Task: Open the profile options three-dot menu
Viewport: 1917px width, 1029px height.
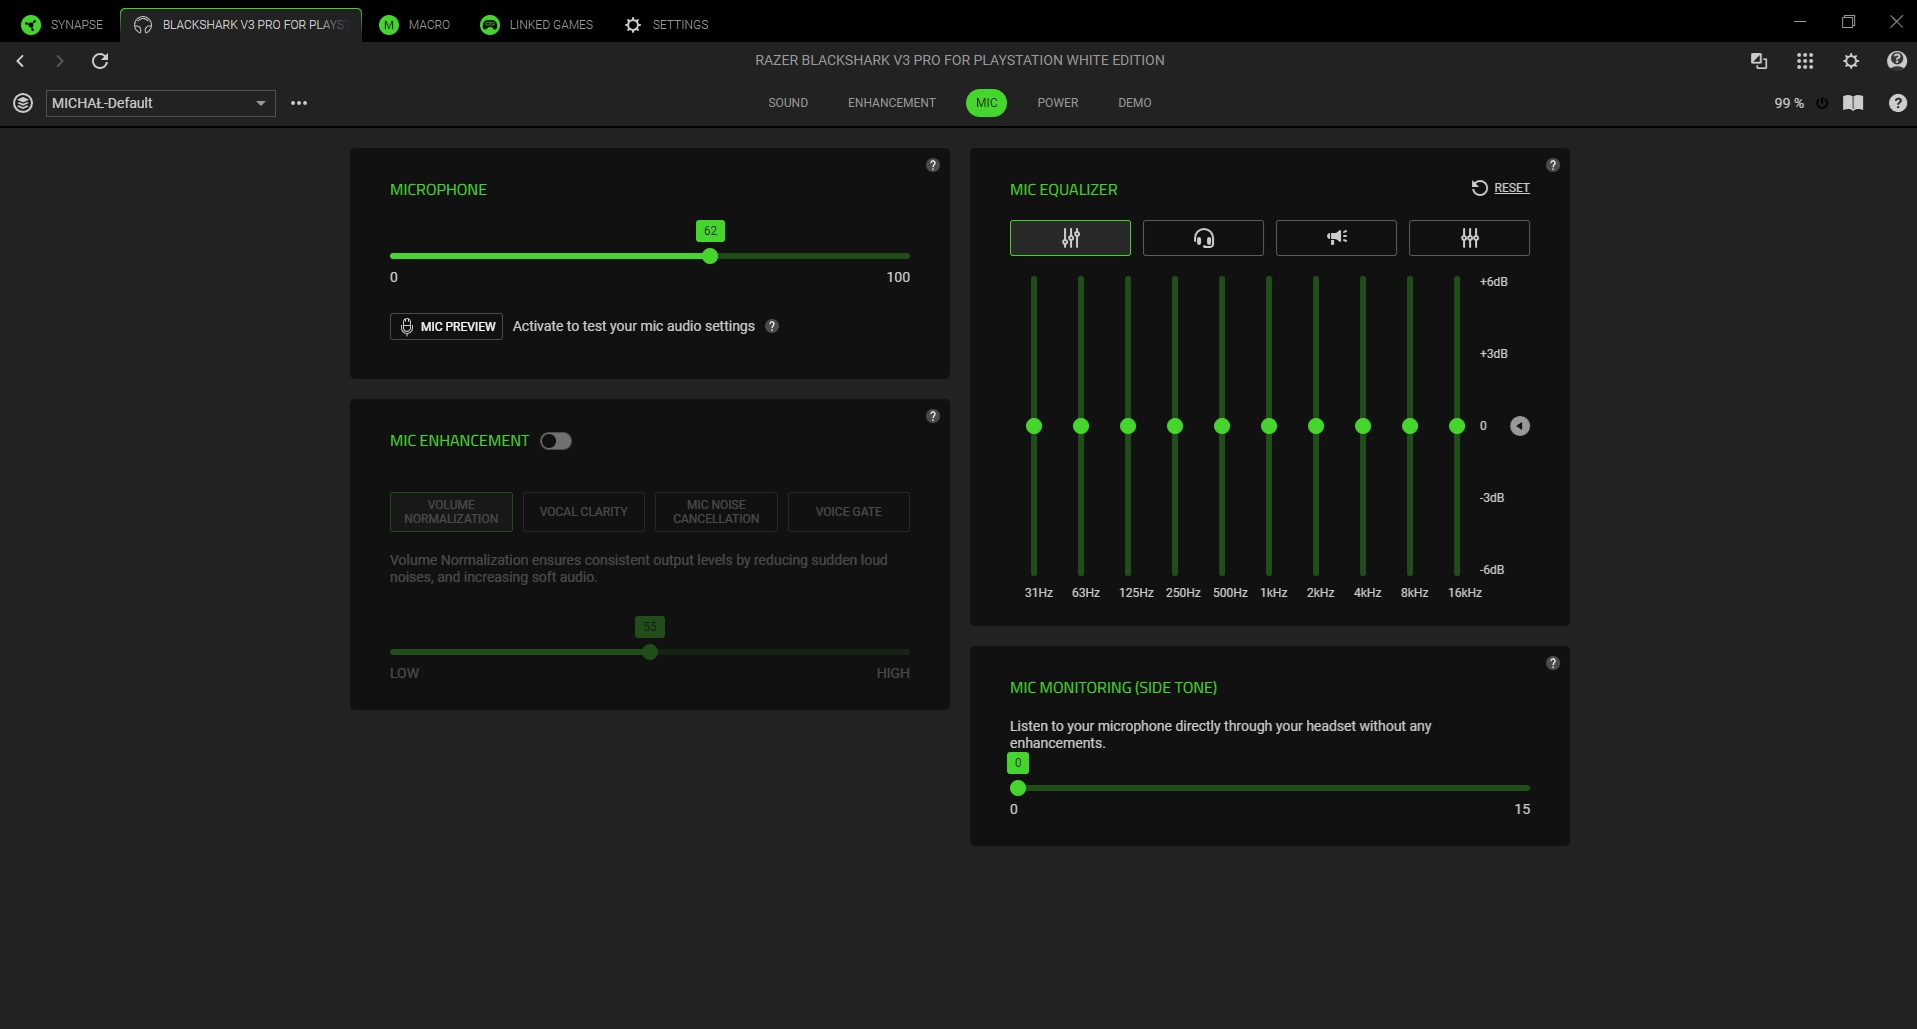Action: (299, 103)
